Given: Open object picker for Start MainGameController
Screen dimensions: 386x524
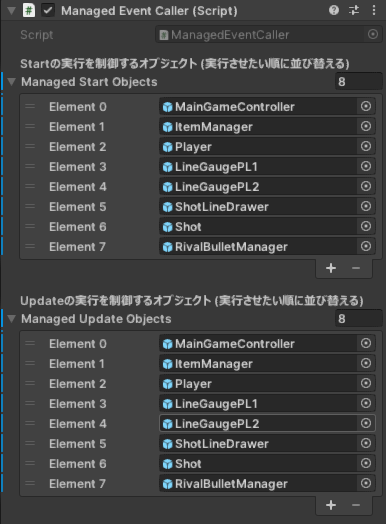Looking at the screenshot, I should pyautogui.click(x=366, y=107).
